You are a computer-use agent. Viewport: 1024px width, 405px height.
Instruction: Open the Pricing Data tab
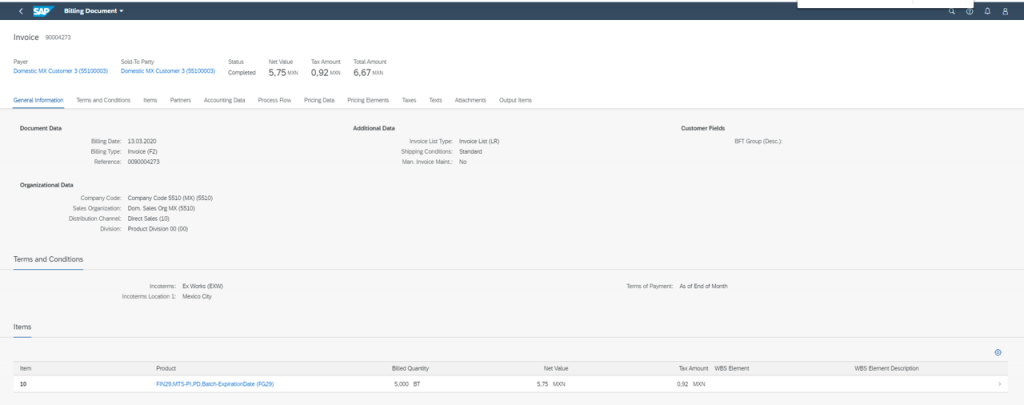click(x=319, y=100)
